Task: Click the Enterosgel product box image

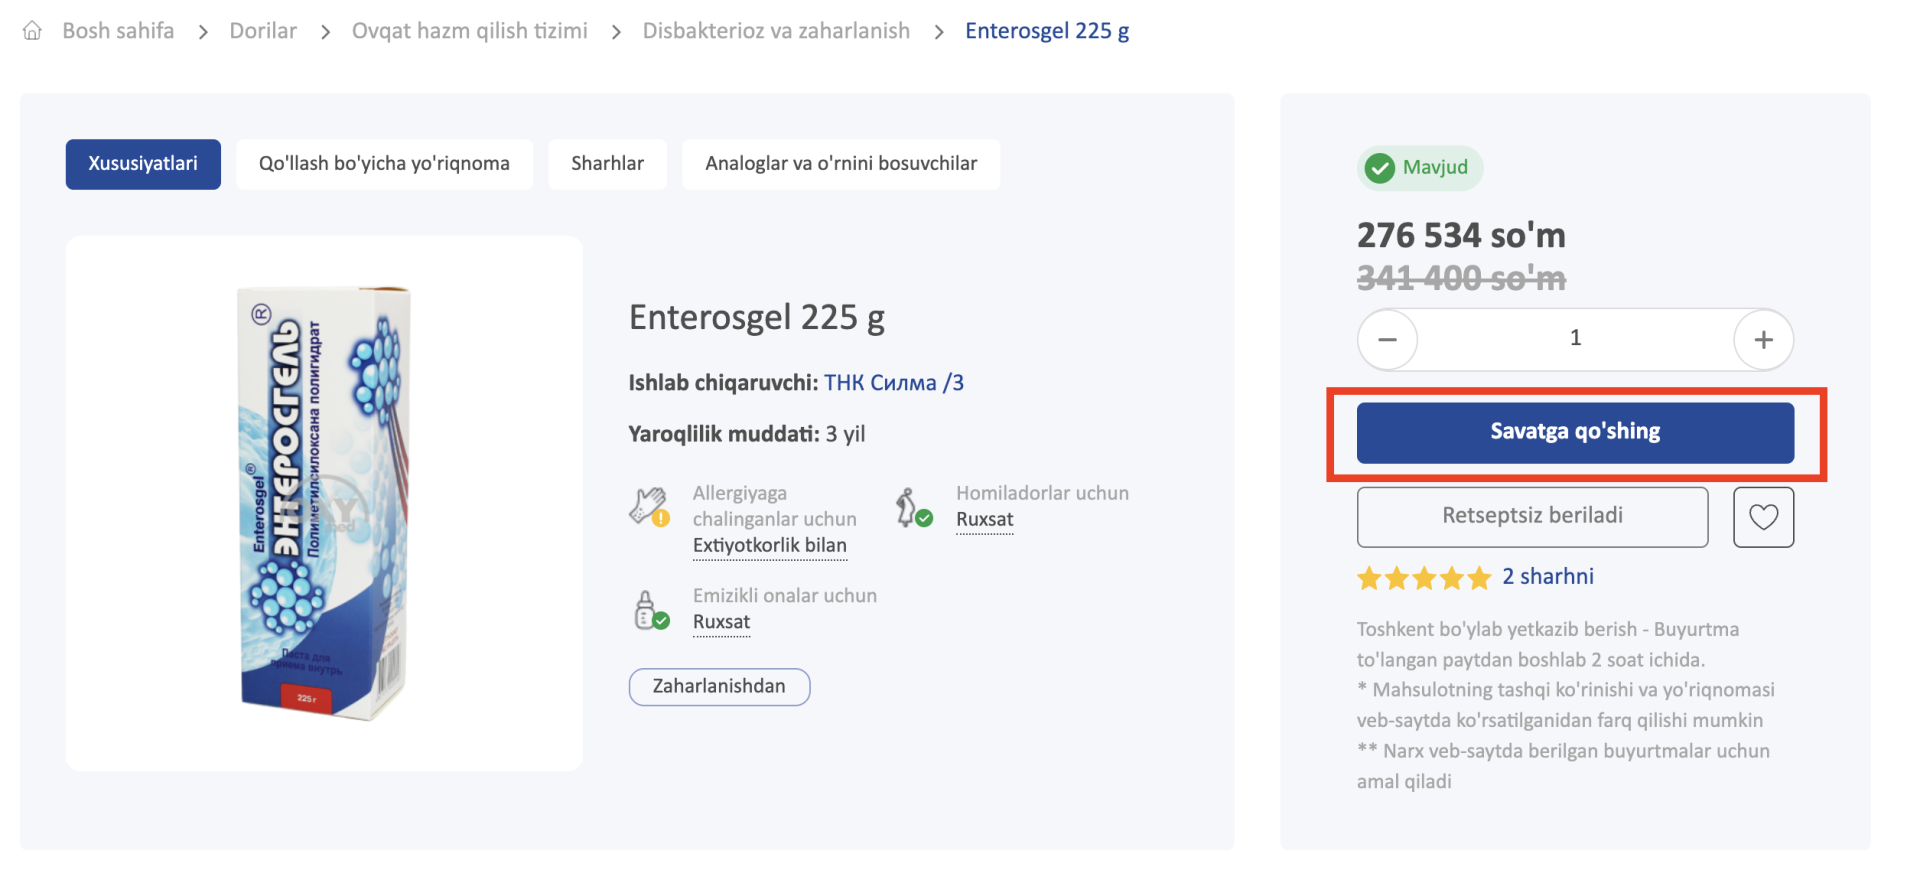Action: (x=324, y=503)
